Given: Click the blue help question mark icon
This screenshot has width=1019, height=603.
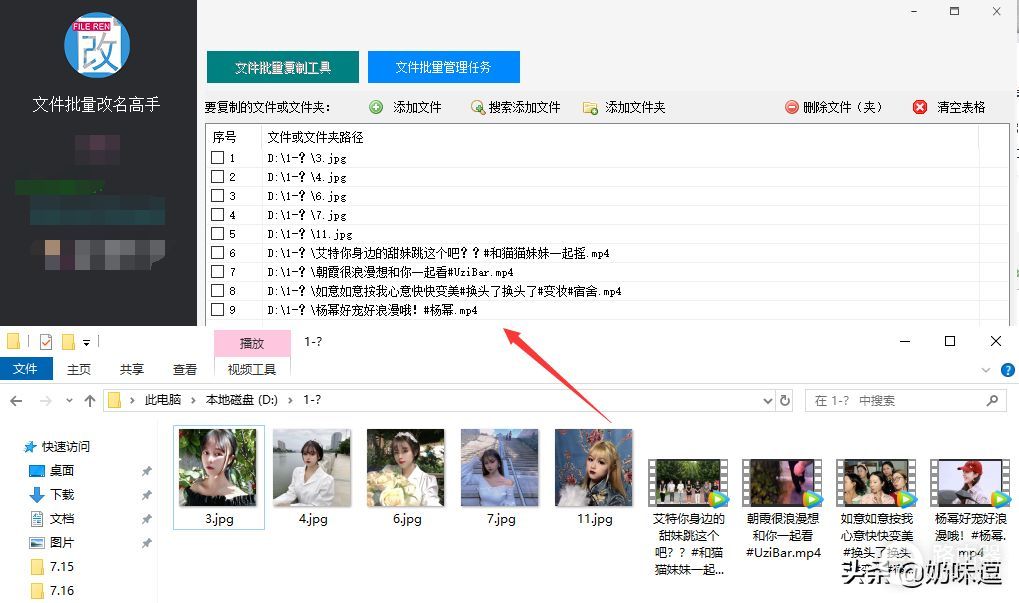Looking at the screenshot, I should [x=1008, y=369].
